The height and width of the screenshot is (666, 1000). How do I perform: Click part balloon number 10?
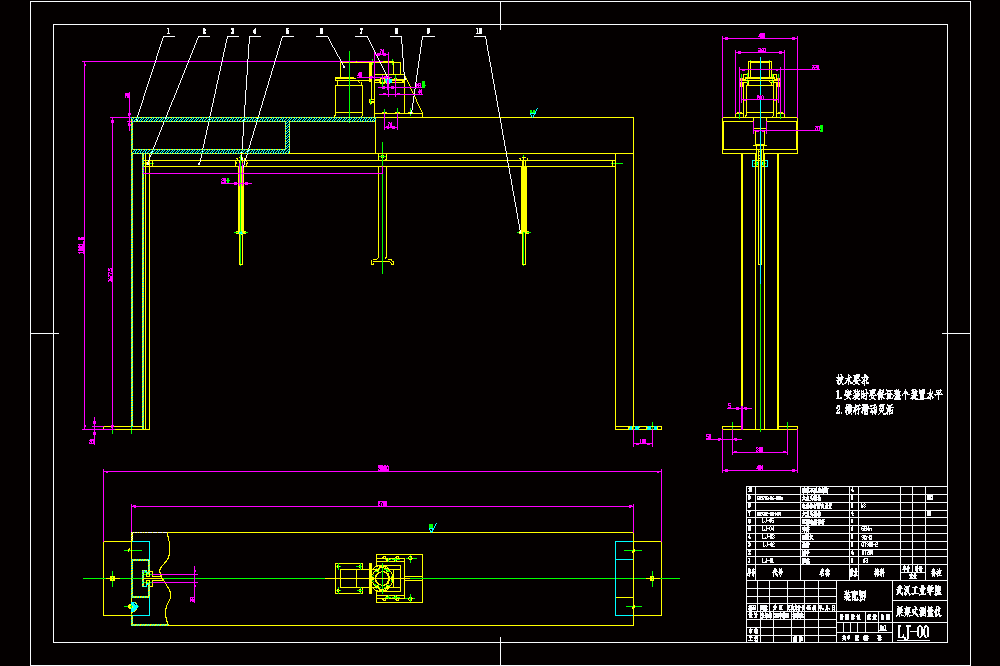pos(479,31)
